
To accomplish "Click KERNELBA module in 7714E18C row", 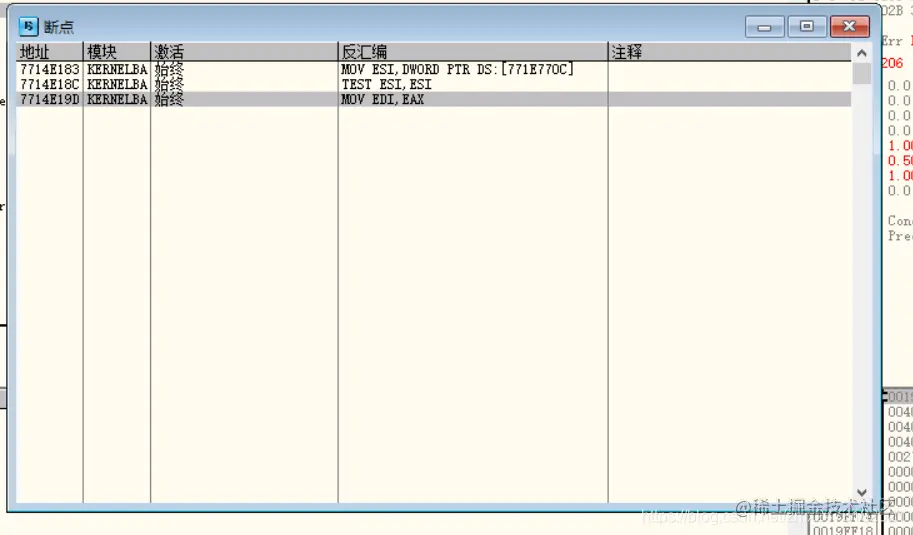I will tap(117, 84).
